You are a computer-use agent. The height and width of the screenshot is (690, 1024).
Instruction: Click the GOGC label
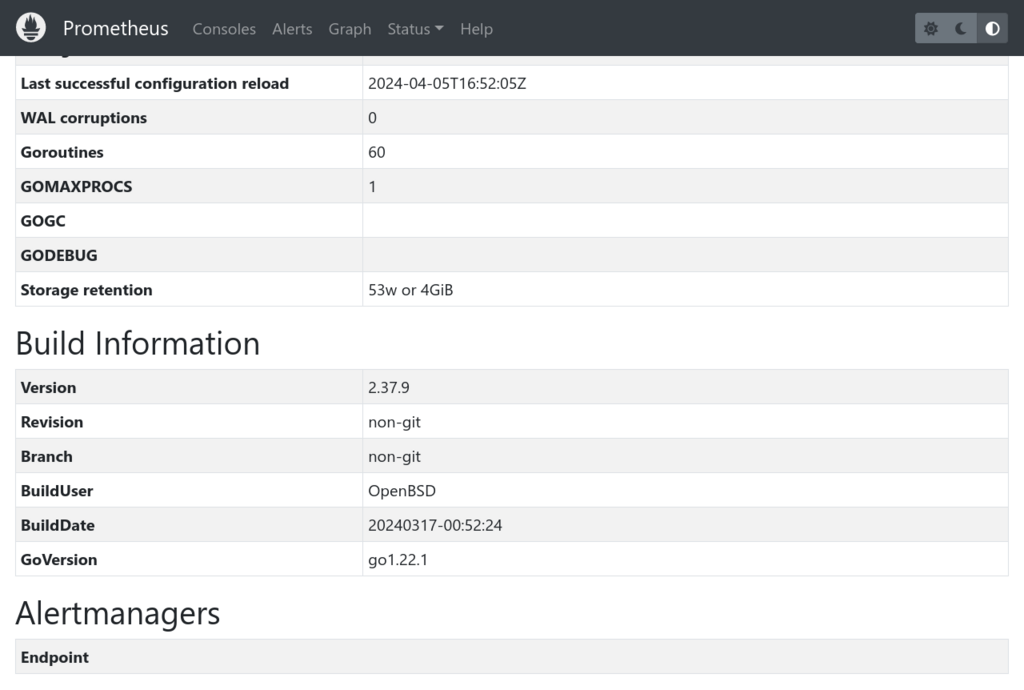43,221
